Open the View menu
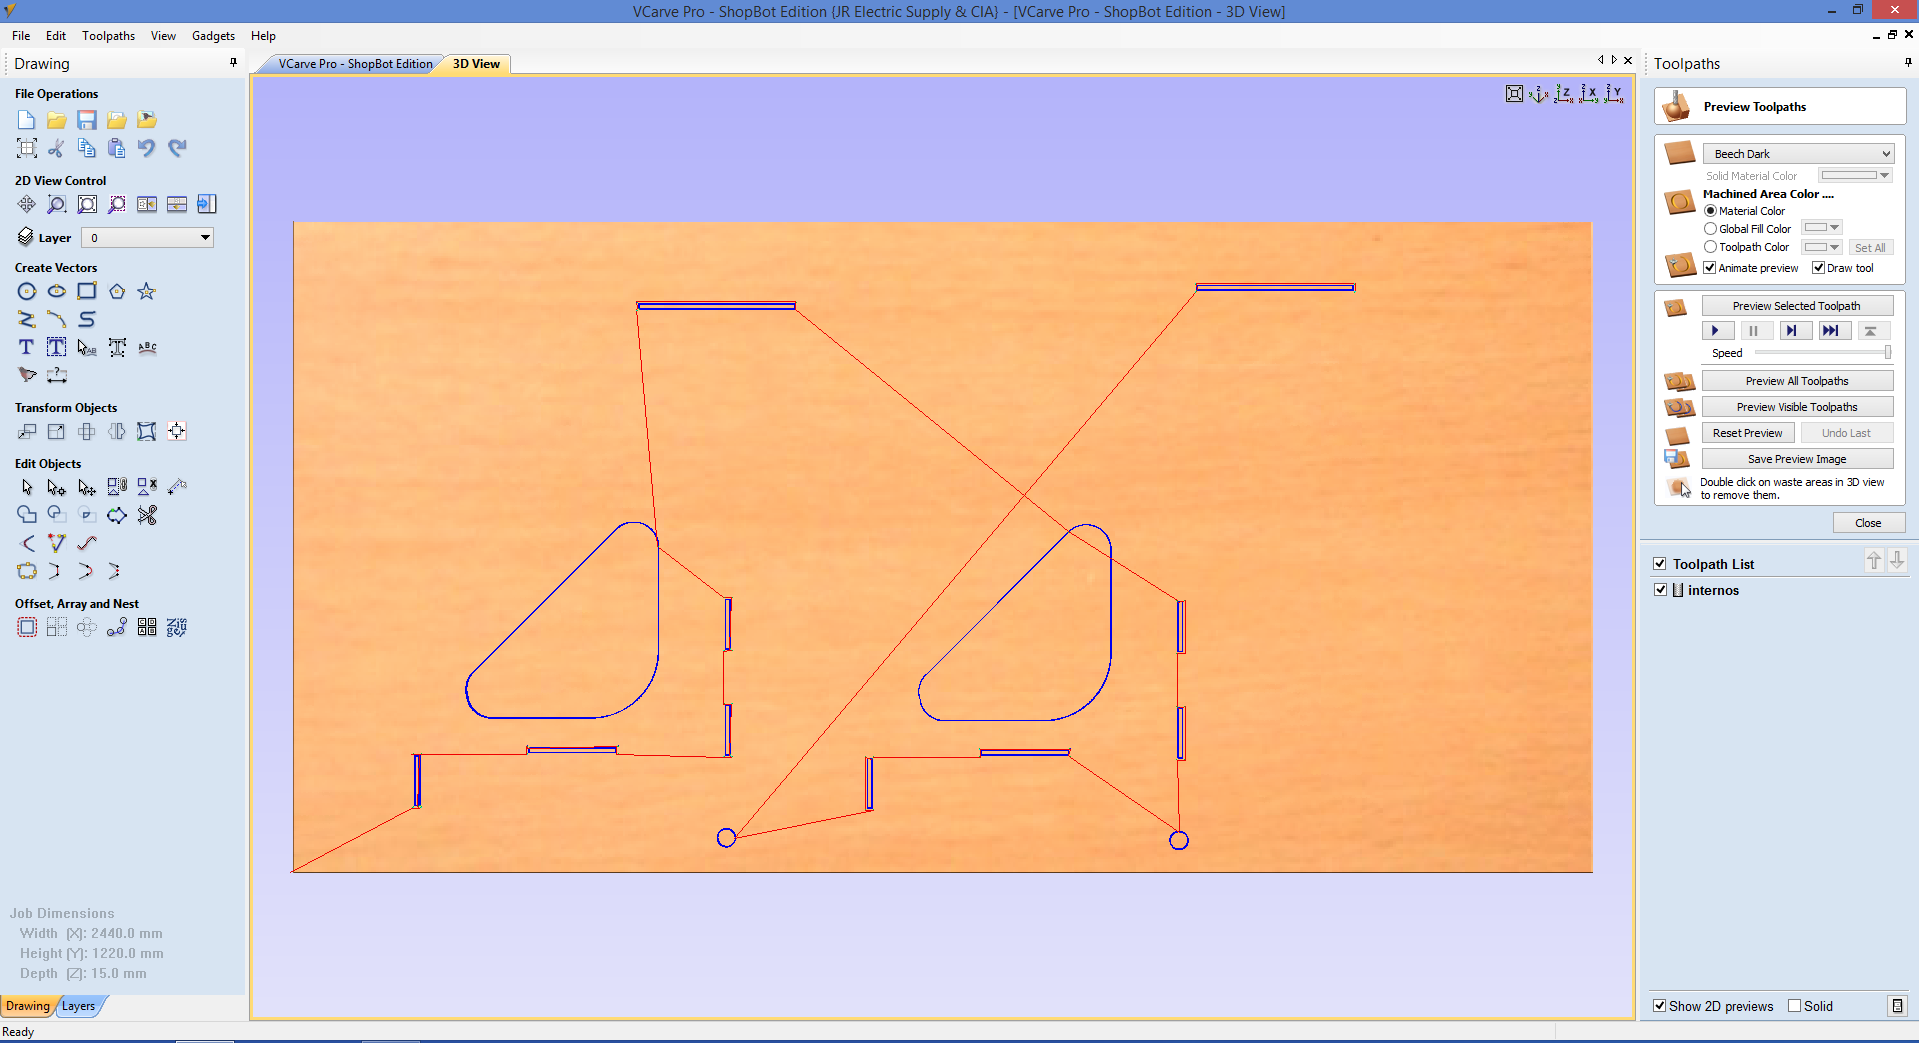 pos(163,36)
